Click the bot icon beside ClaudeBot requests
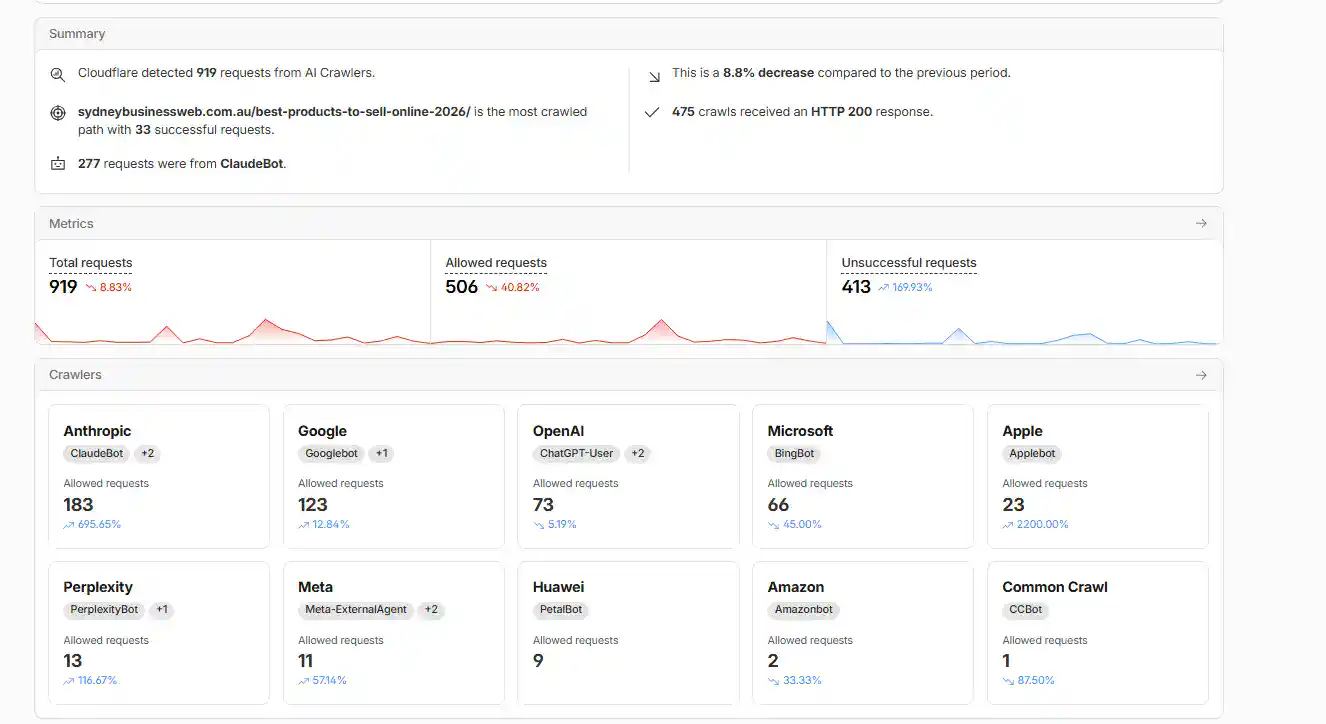 [58, 163]
